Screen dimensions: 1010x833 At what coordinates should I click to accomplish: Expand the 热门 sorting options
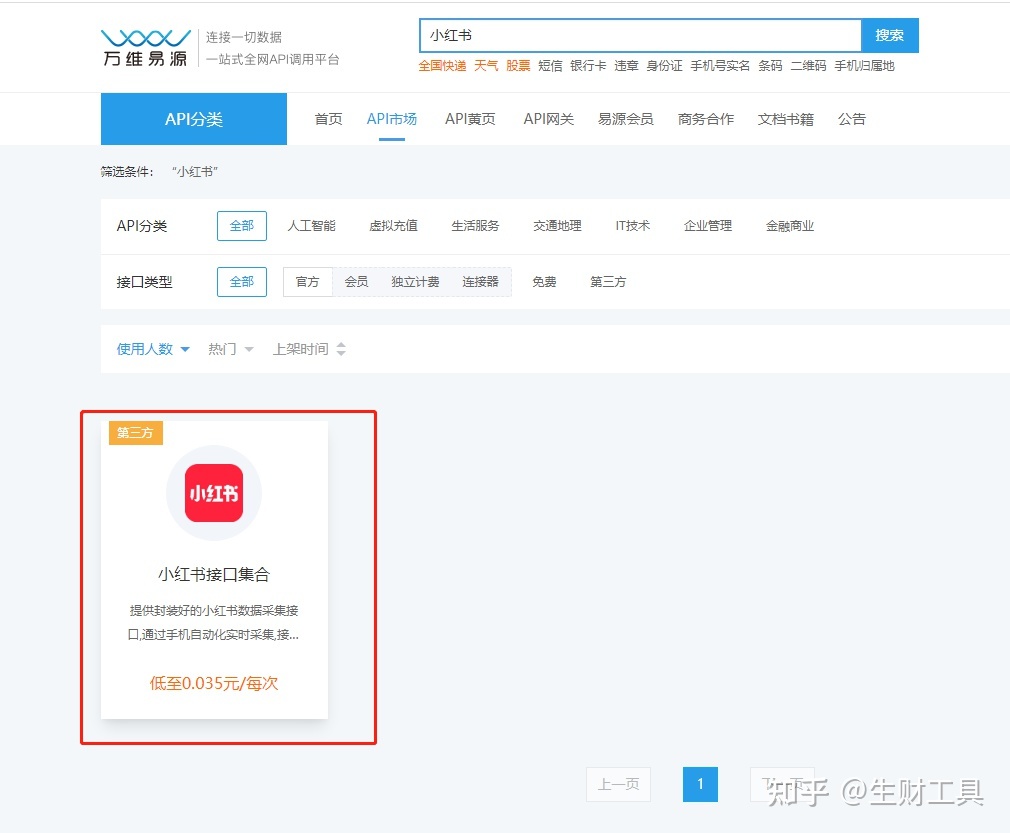point(230,348)
